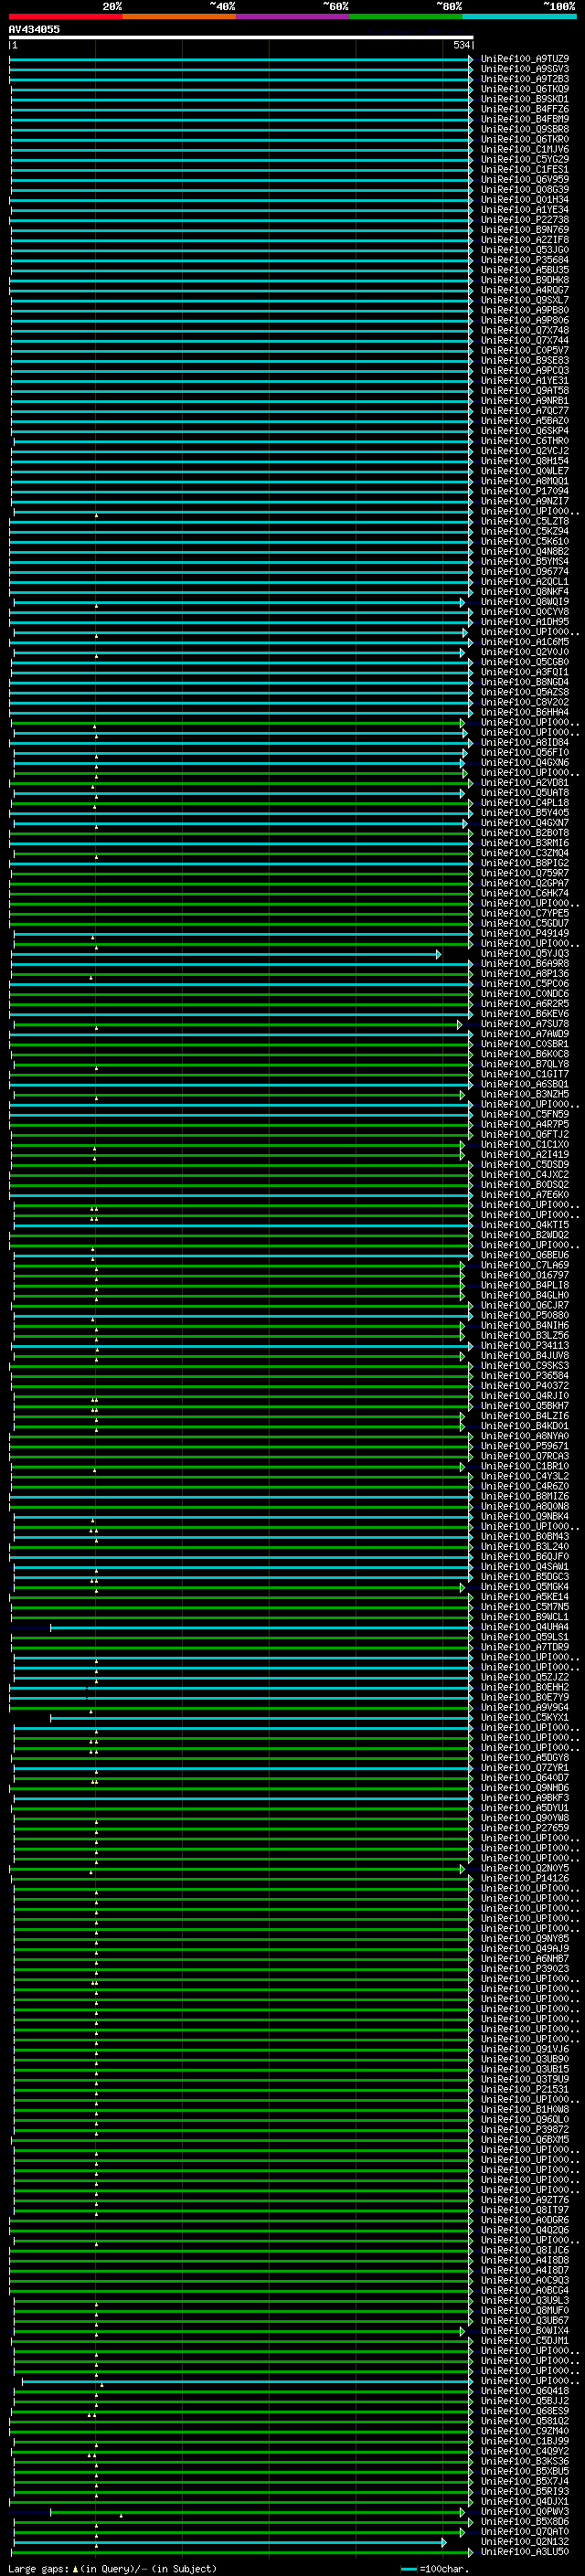Select the UniRef100_Q5YJQ3 hit label
This screenshot has height=2576, width=585.
pos(525,954)
